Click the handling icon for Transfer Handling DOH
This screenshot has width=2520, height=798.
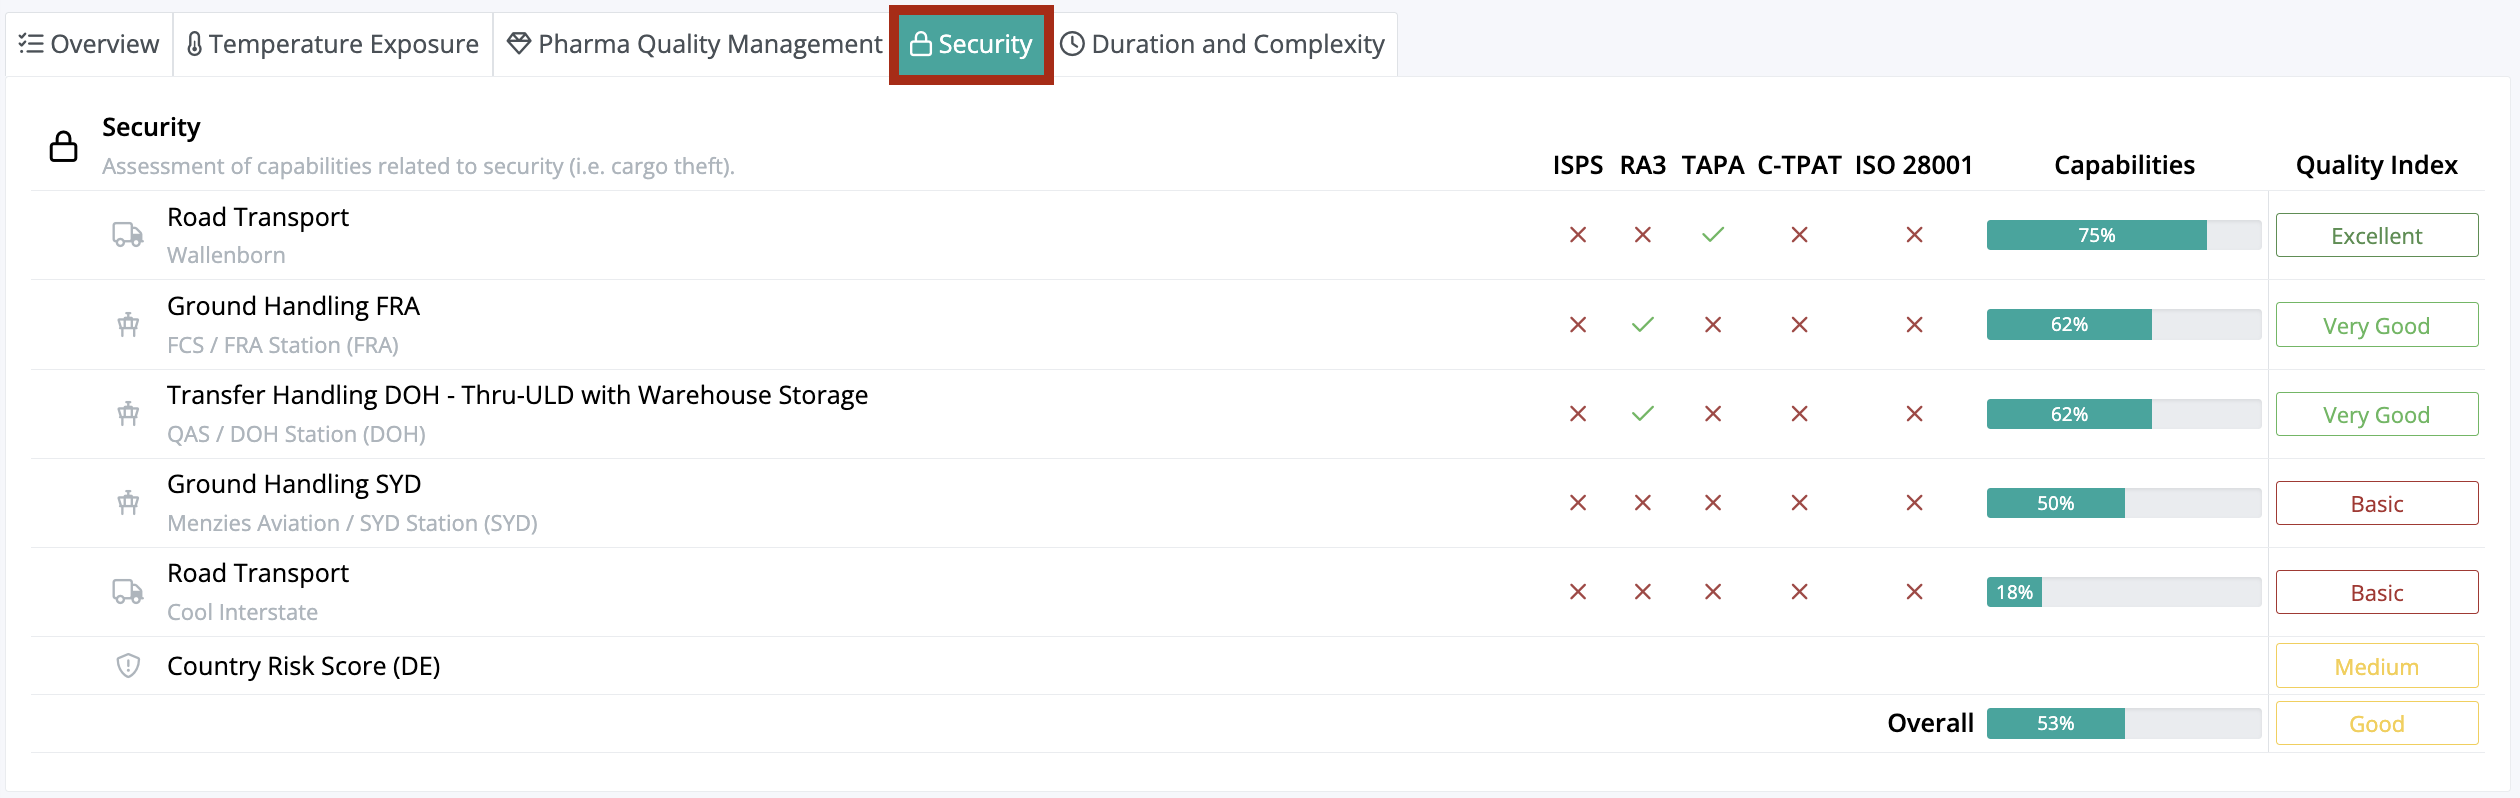click(x=128, y=414)
